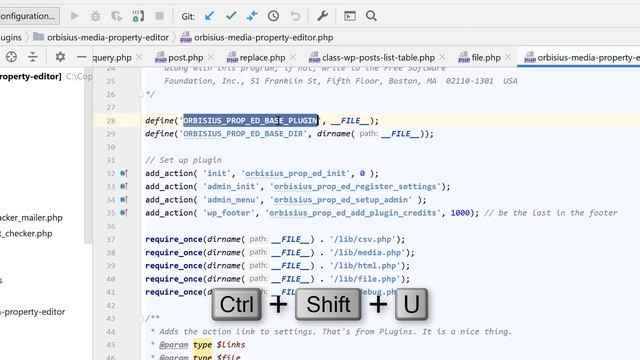Click gutter marker on line 32
Viewport: 640px width, 360px height.
click(x=124, y=173)
